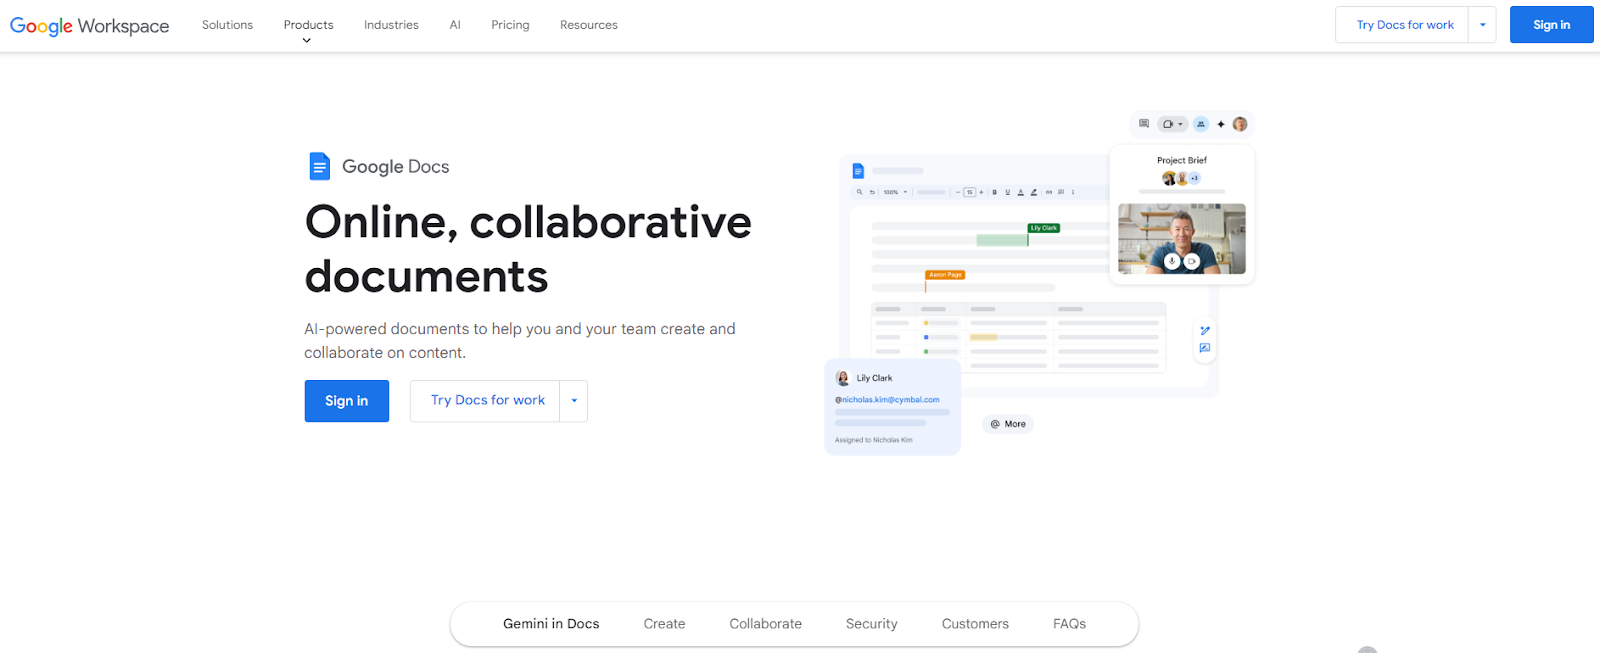Click the undo arrow in illustrated toolbar

point(872,192)
